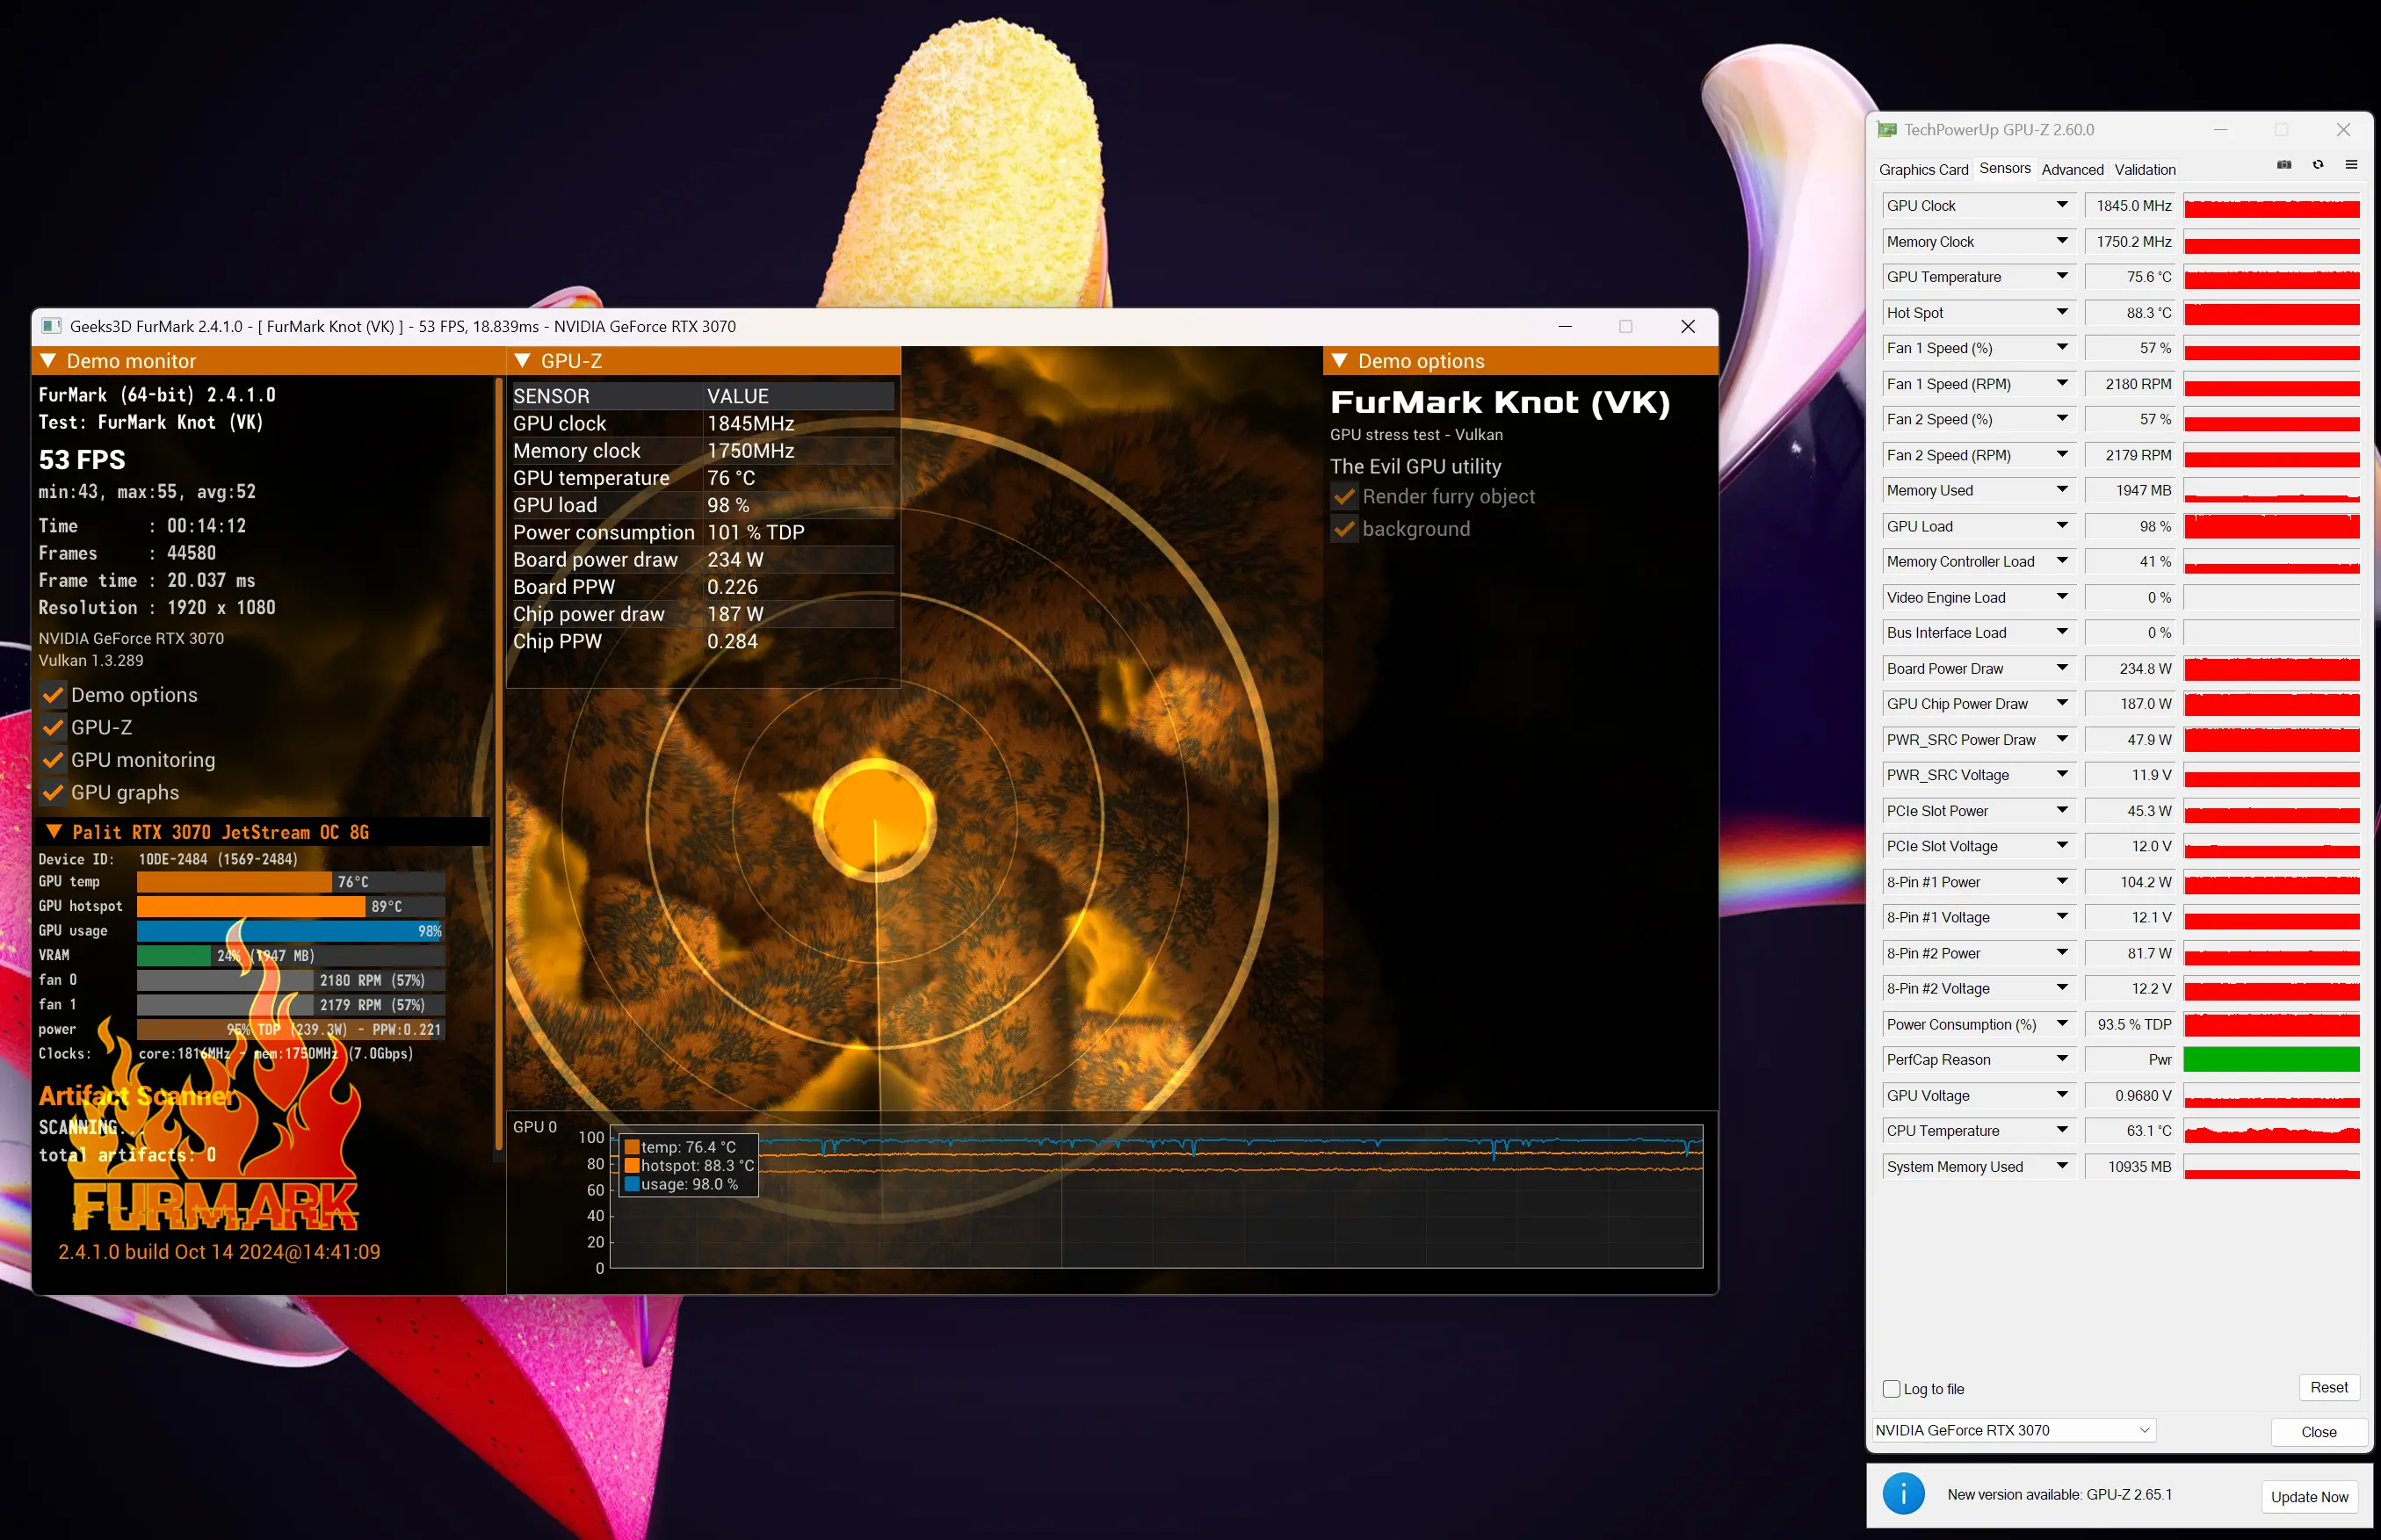Uncheck the background option
2381x1540 pixels.
click(x=1344, y=529)
